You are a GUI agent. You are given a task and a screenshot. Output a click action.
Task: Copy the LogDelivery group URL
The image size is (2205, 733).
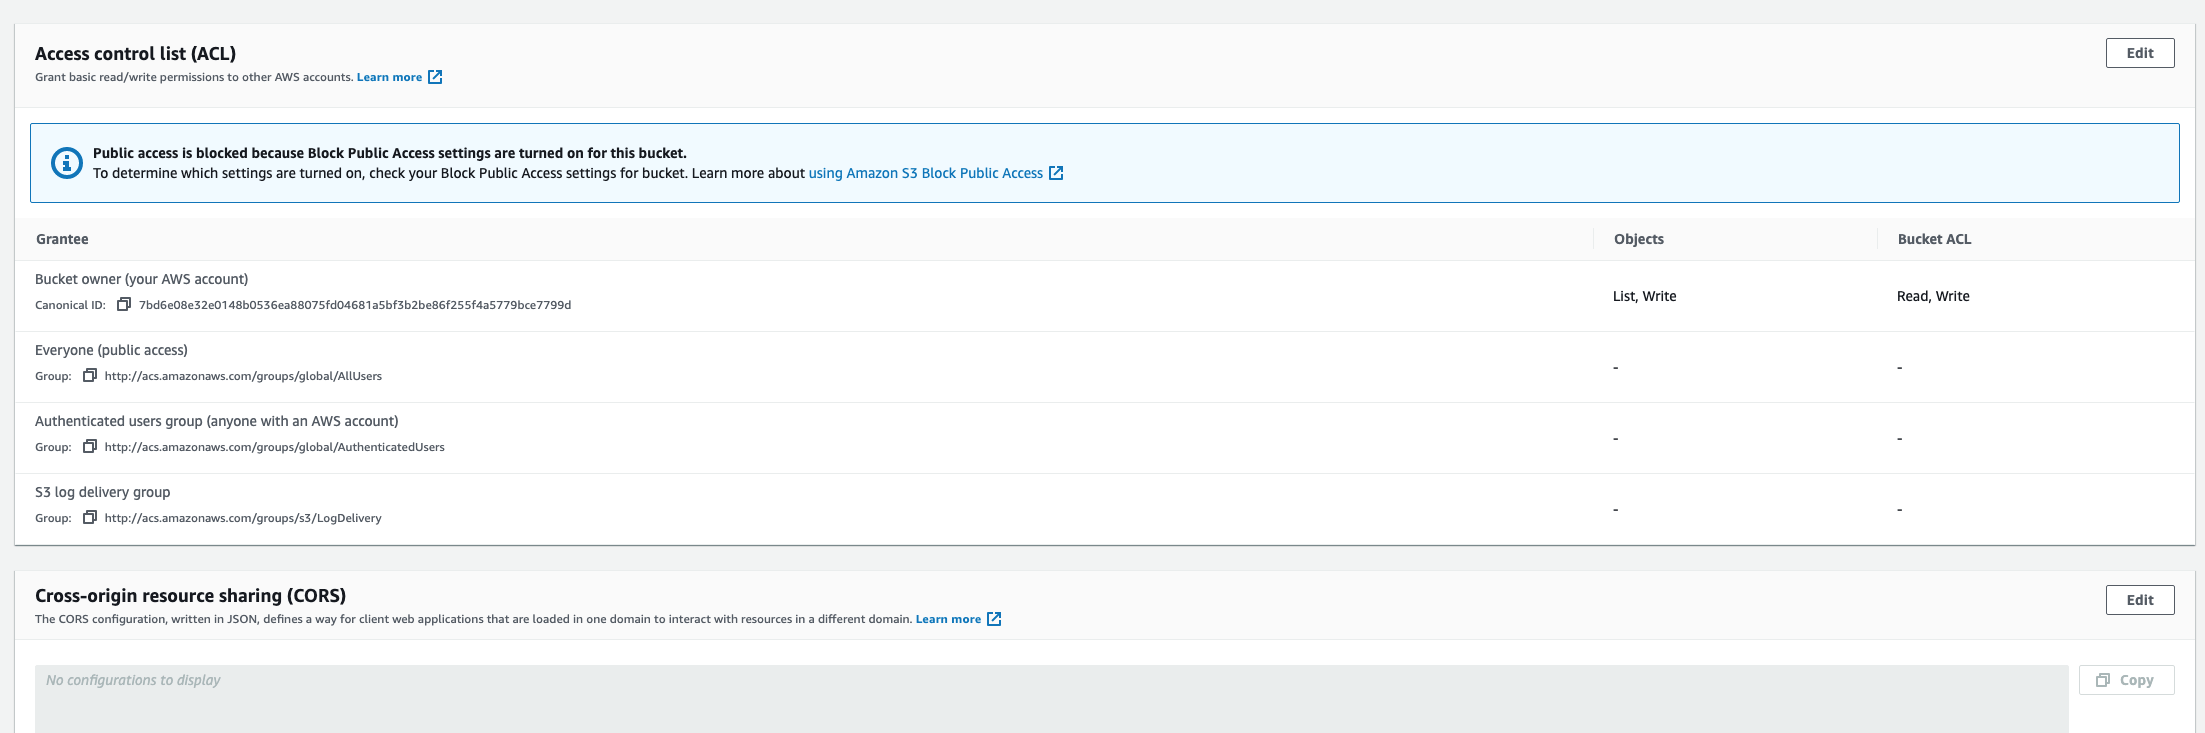(90, 517)
